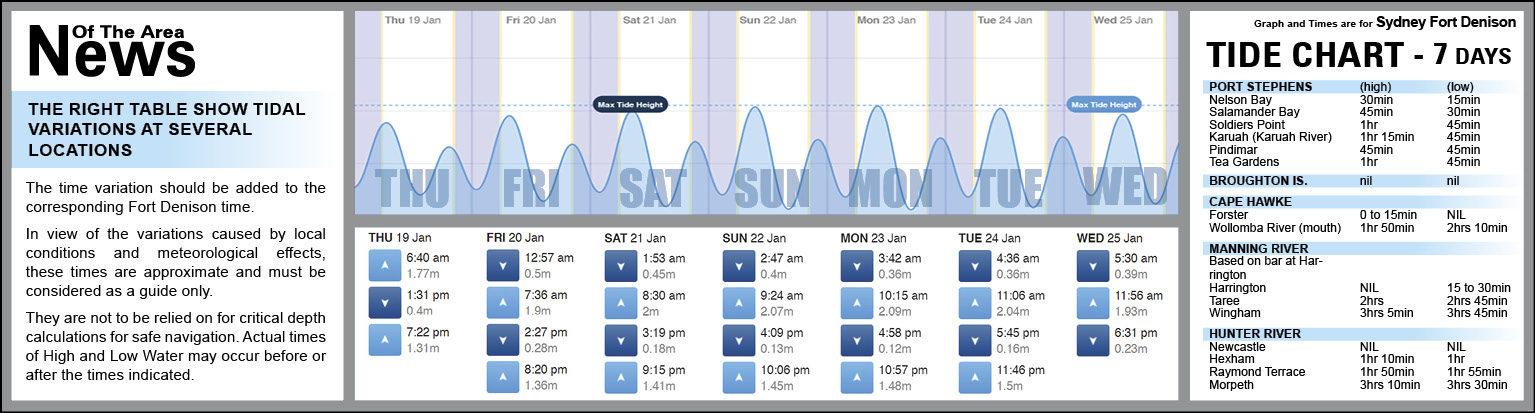The width and height of the screenshot is (1535, 413).
Task: Select the HUNTER RIVER section header
Action: 1254,333
